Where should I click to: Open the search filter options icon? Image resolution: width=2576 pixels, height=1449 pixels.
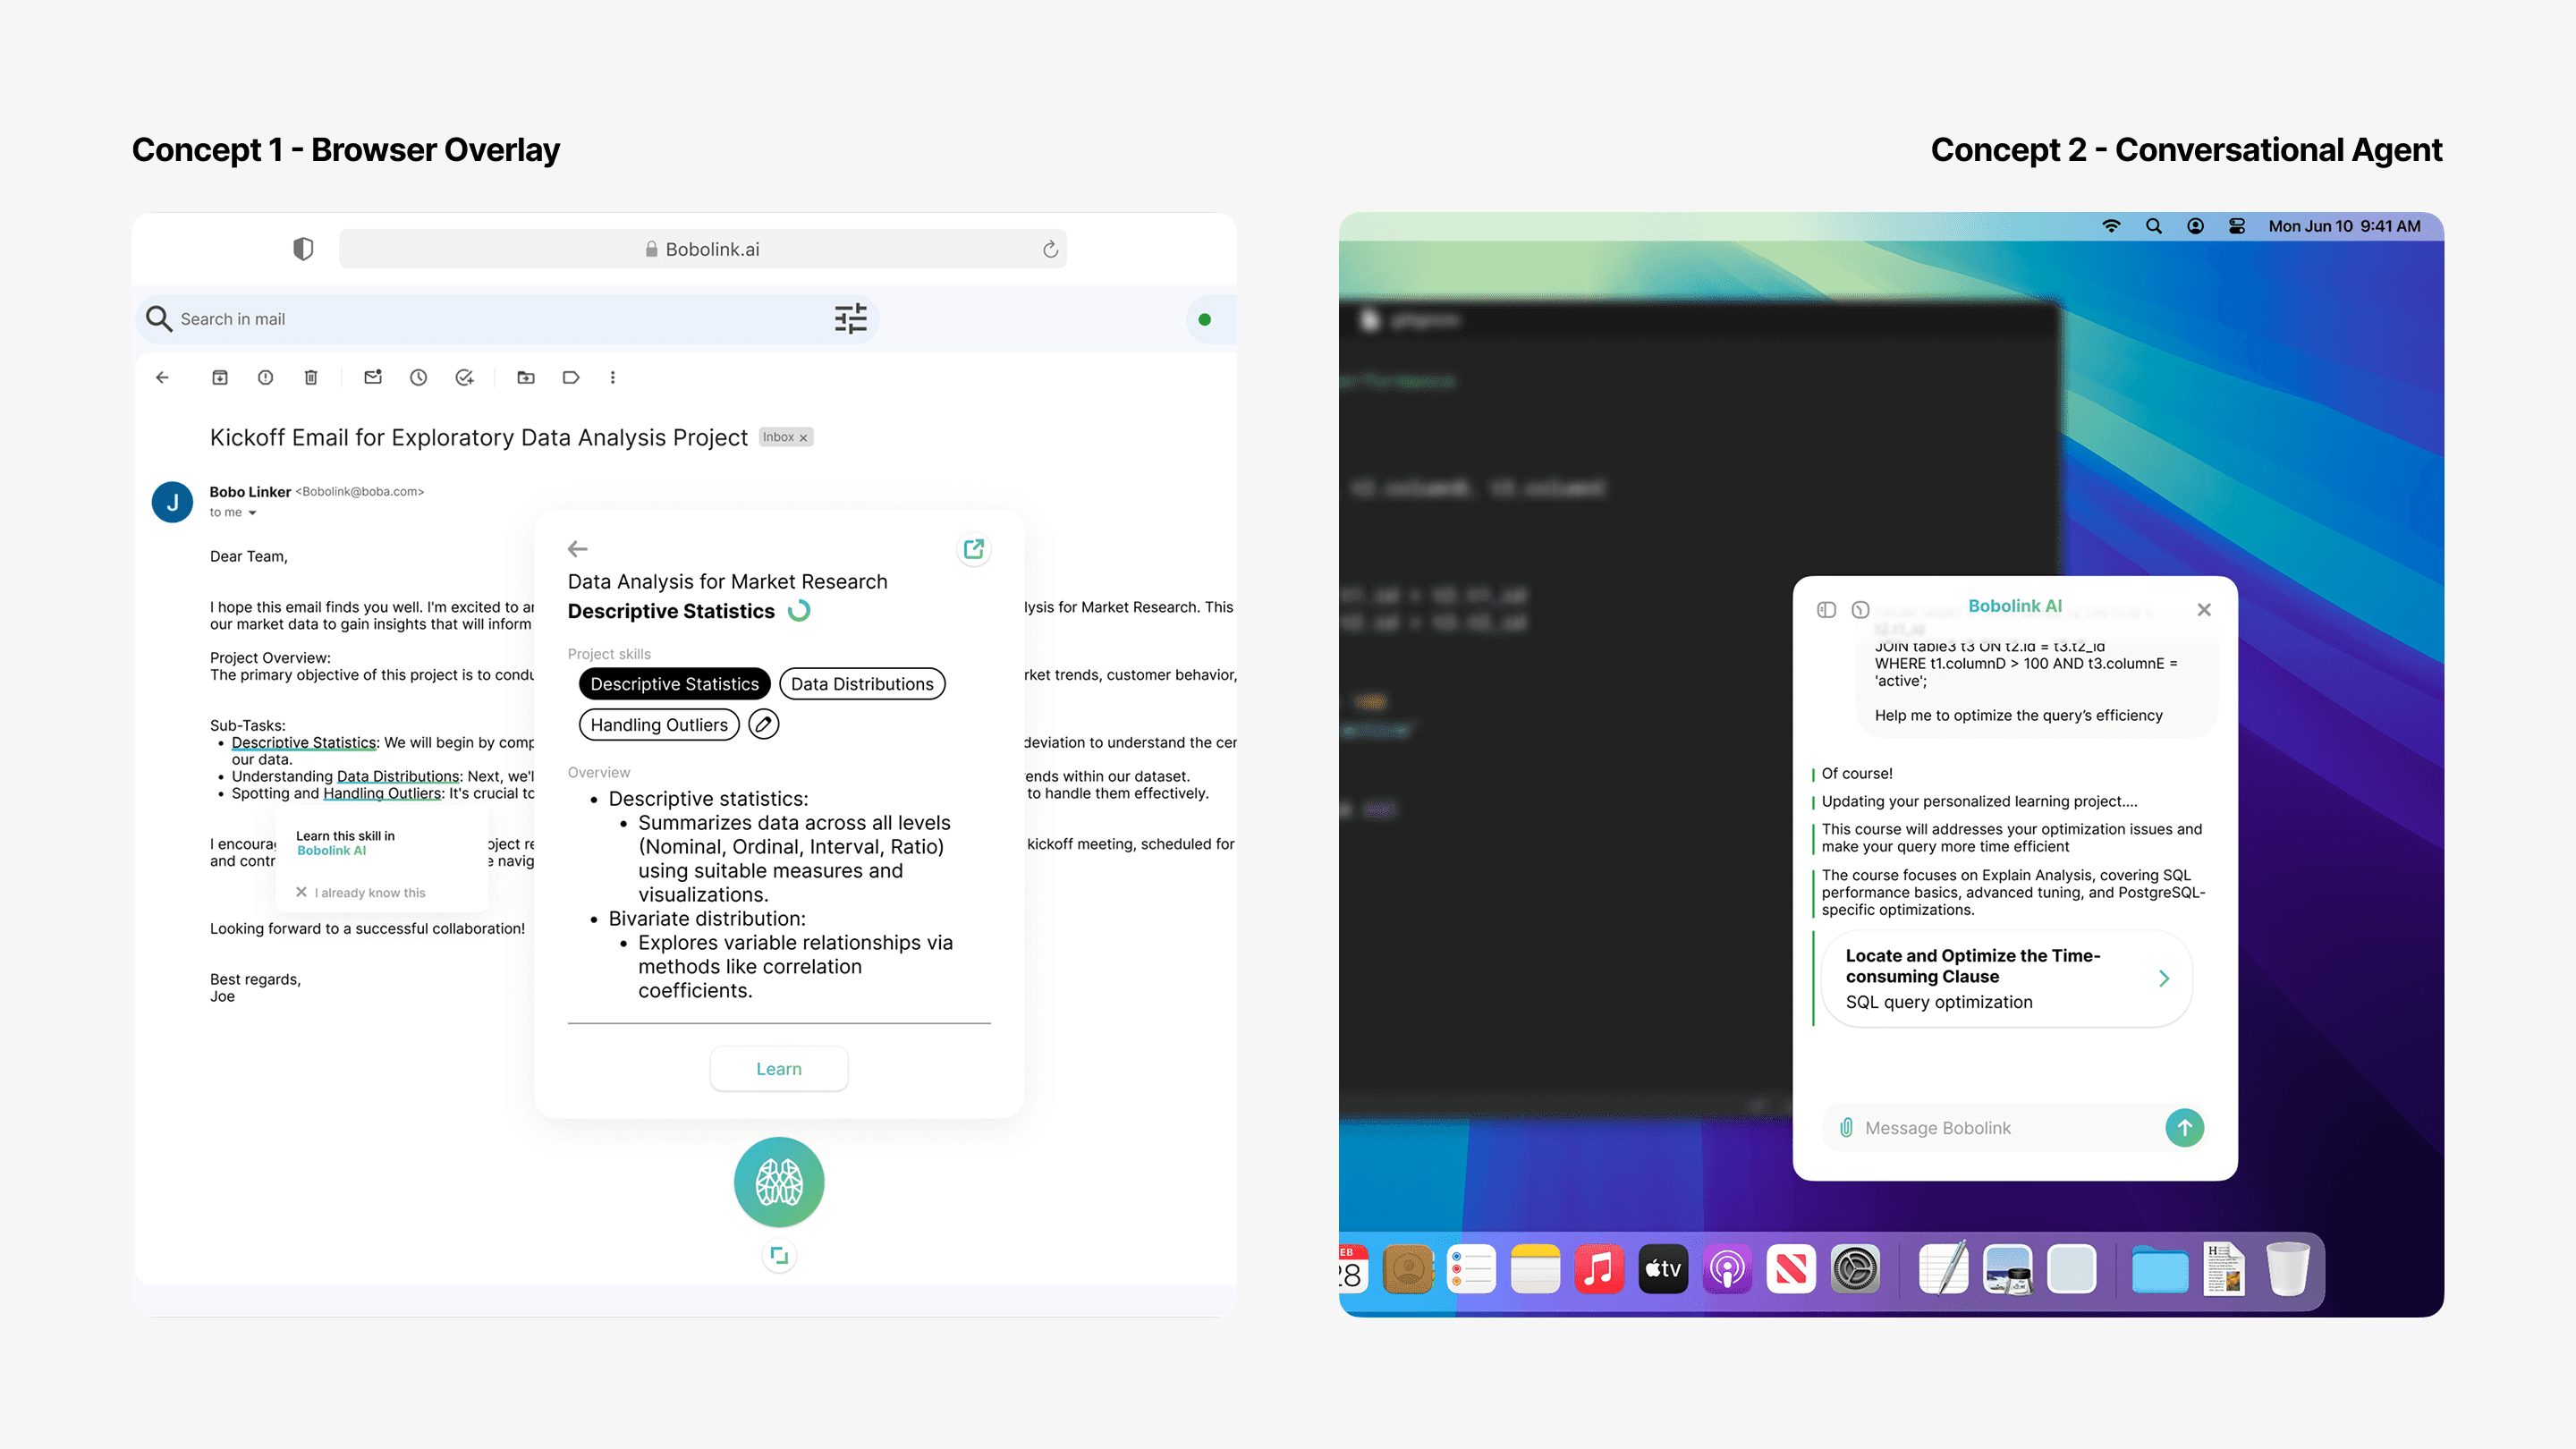pyautogui.click(x=850, y=319)
